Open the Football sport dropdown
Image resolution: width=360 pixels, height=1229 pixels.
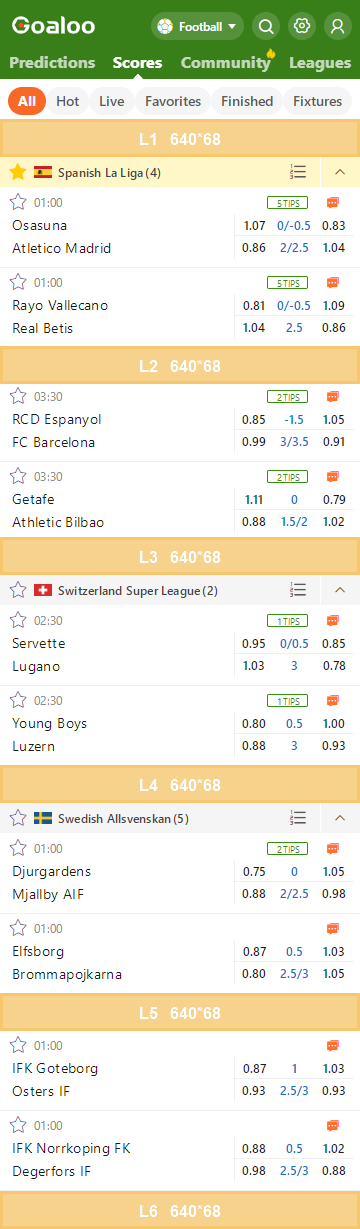pos(197,26)
